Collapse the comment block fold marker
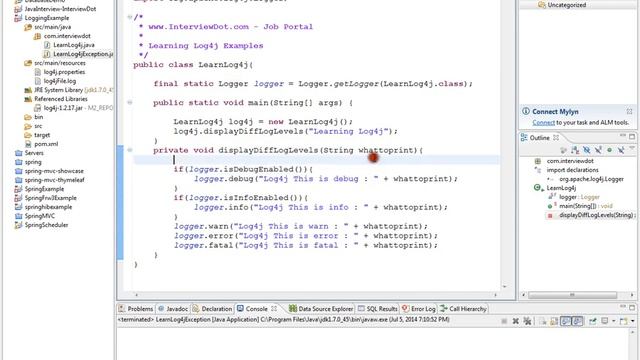 pyautogui.click(x=129, y=17)
